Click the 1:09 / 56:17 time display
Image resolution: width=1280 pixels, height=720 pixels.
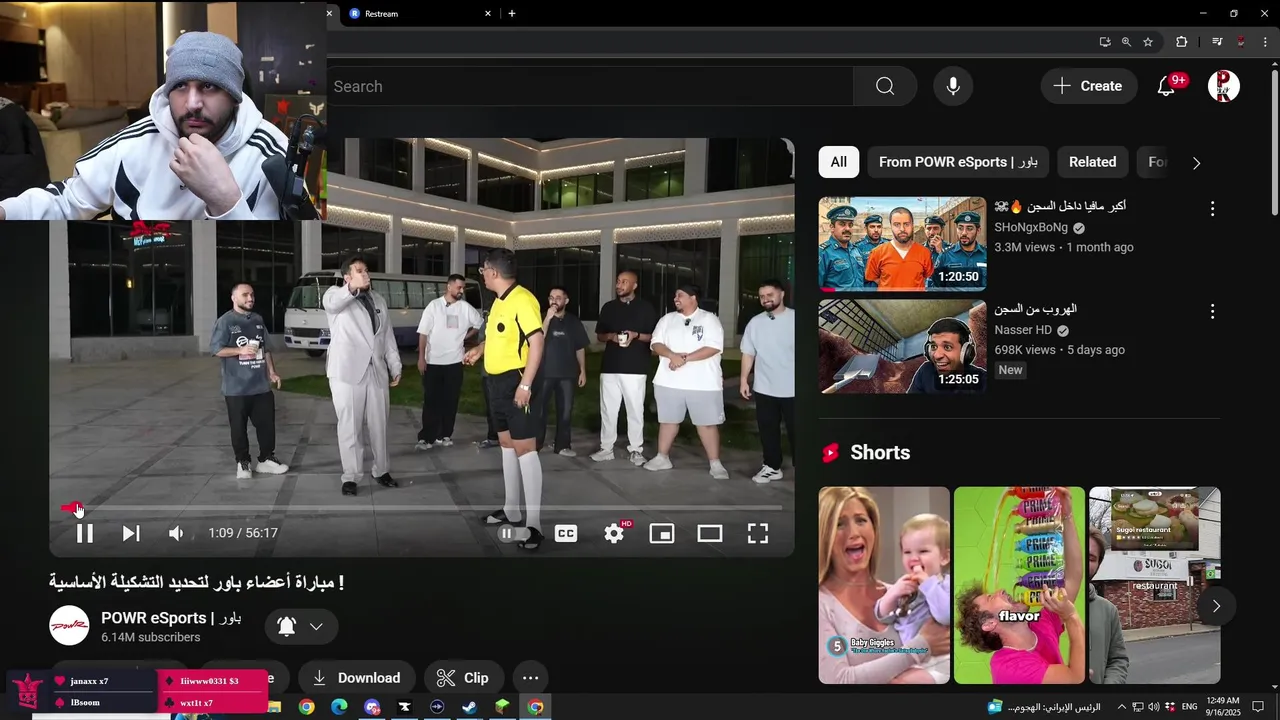(x=243, y=533)
